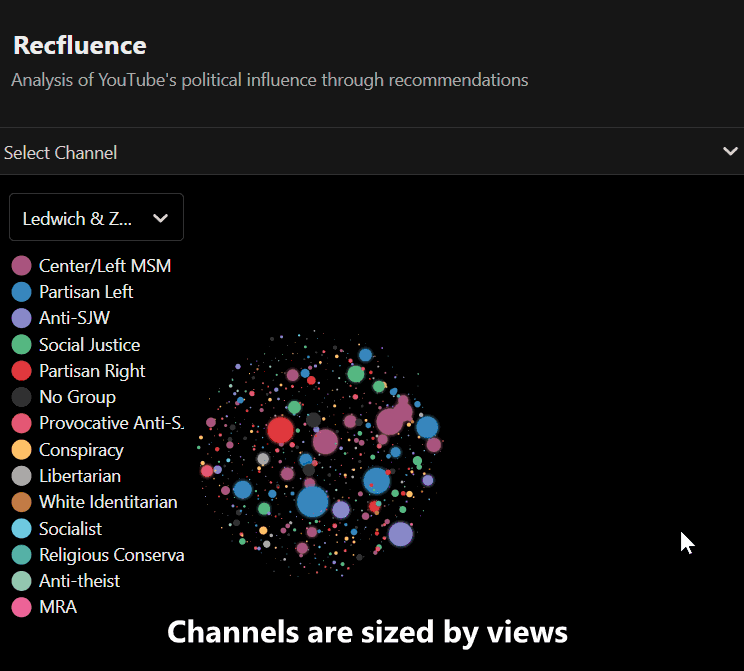Click the large purple bubble at chart bottom right
This screenshot has width=744, height=671.
click(x=400, y=534)
